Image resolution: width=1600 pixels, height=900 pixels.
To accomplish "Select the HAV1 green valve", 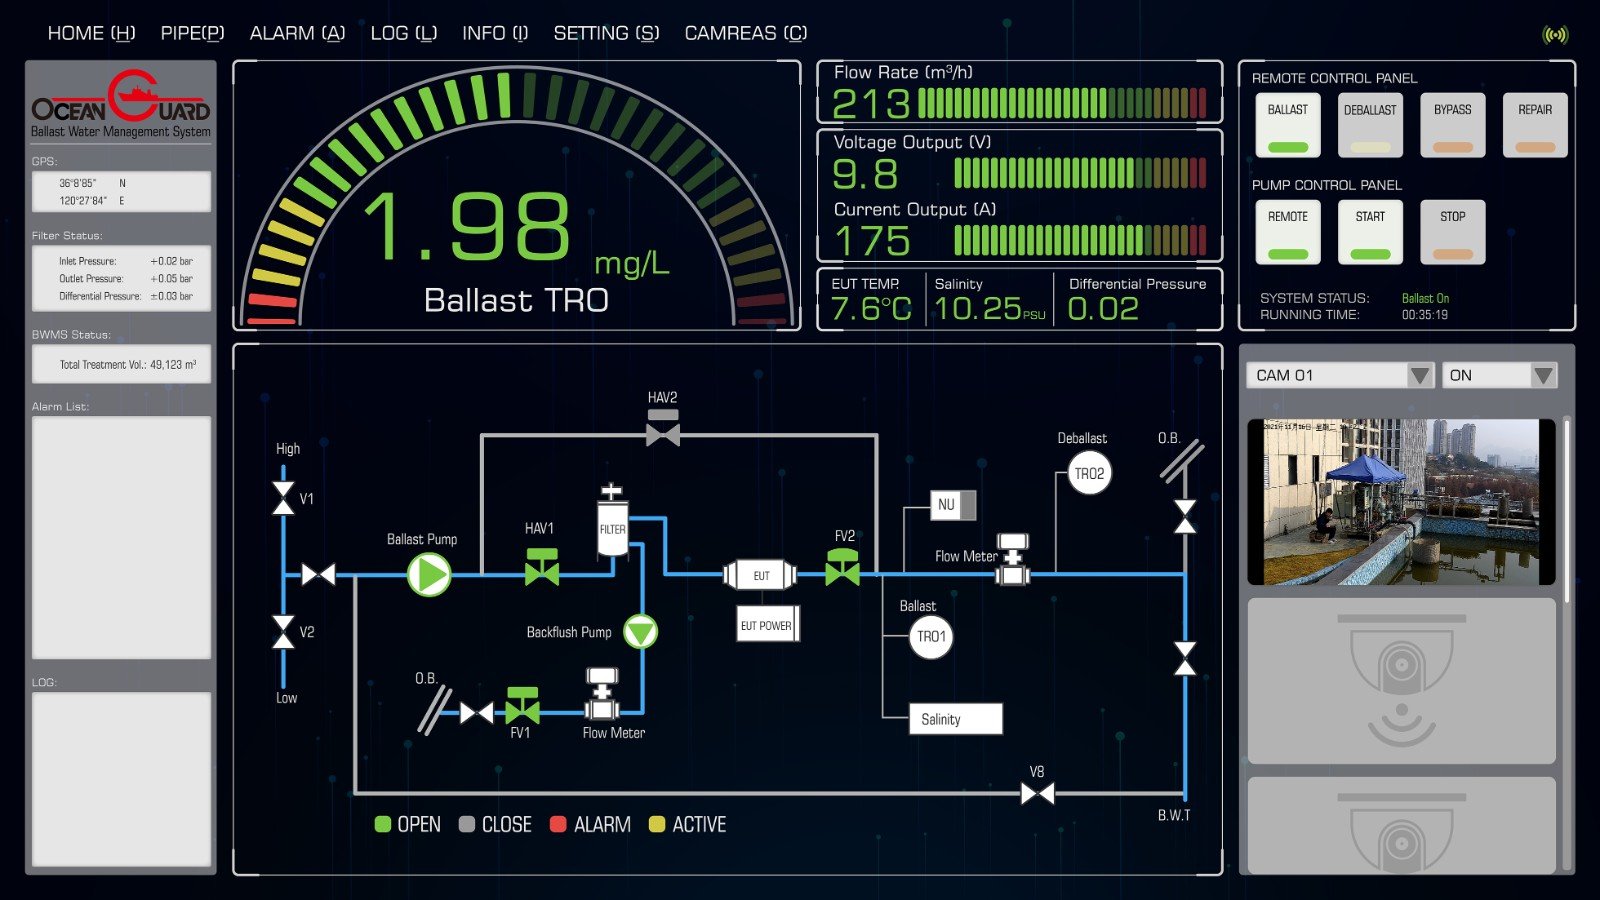I will (x=542, y=567).
